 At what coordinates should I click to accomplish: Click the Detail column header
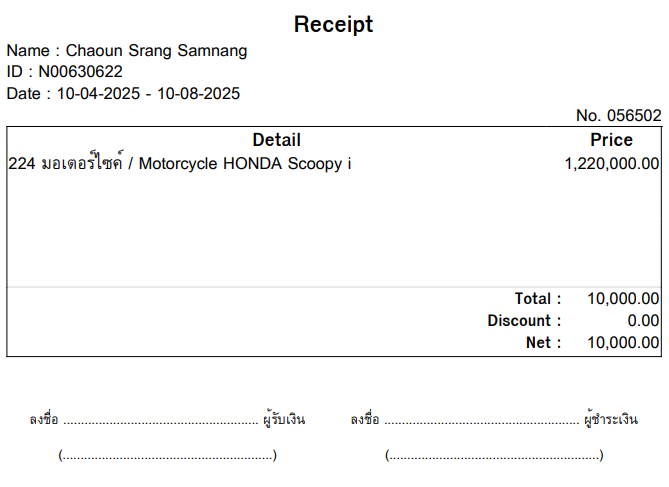tap(276, 140)
